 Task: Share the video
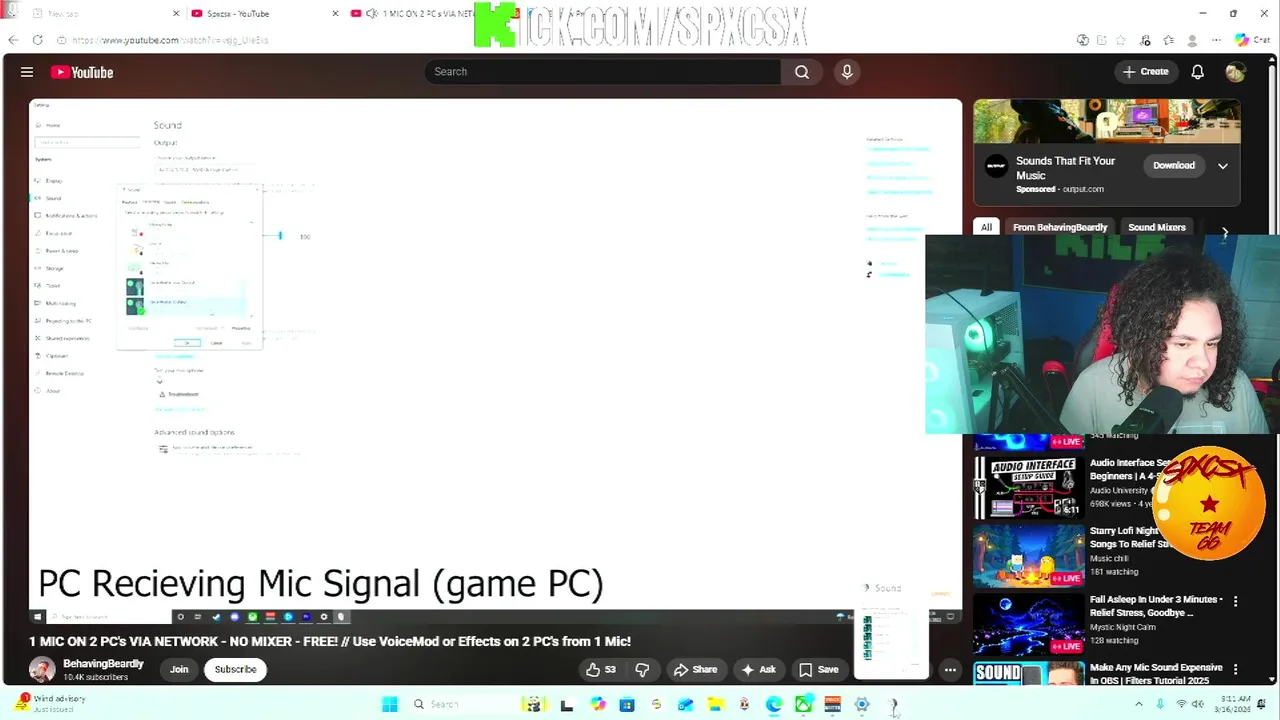(x=695, y=669)
